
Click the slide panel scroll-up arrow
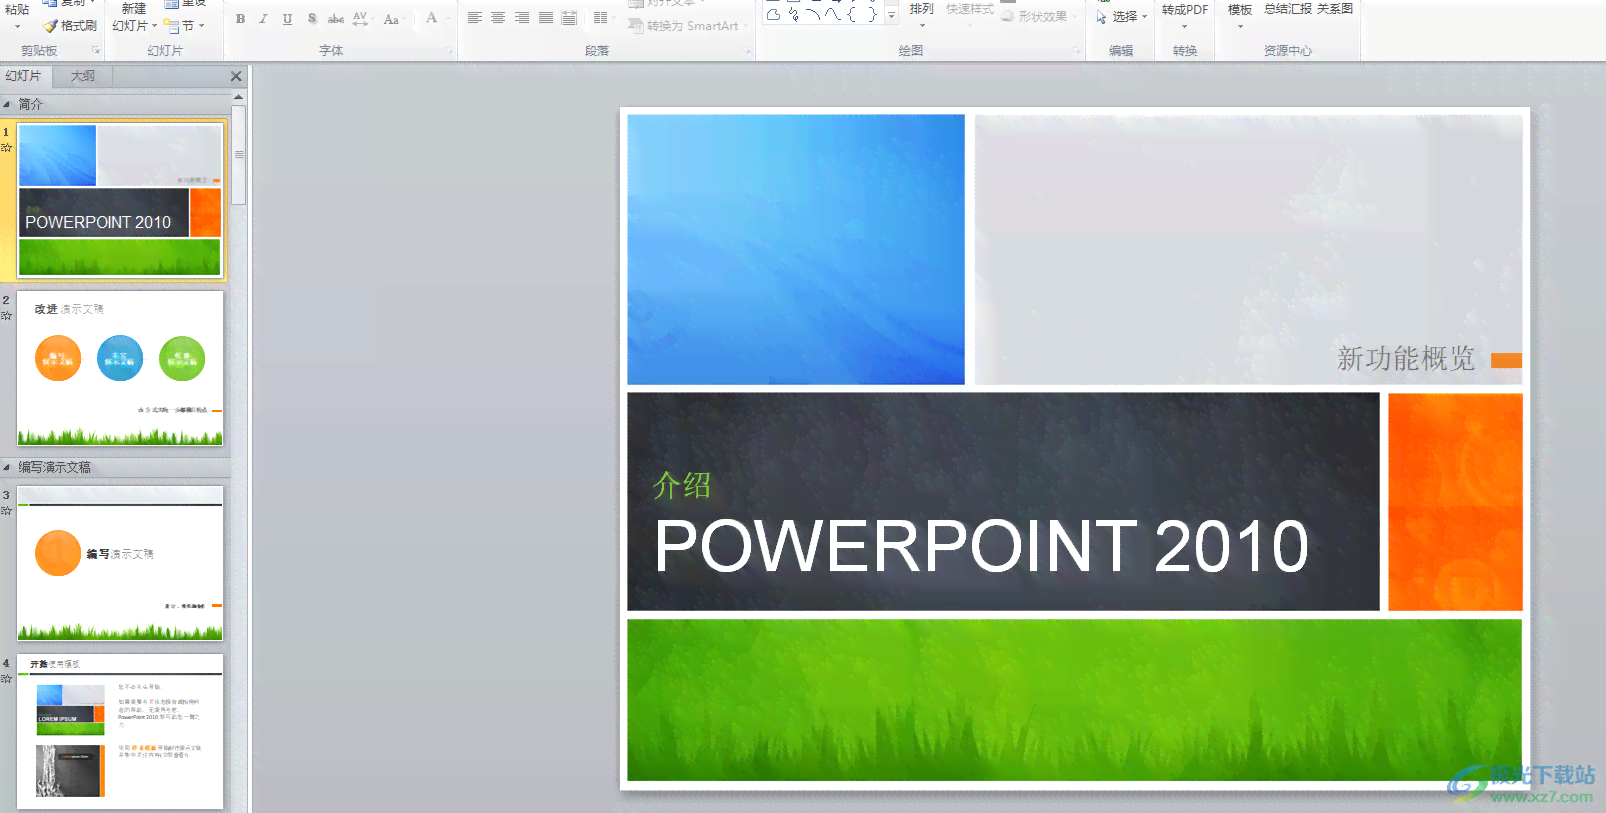point(239,97)
